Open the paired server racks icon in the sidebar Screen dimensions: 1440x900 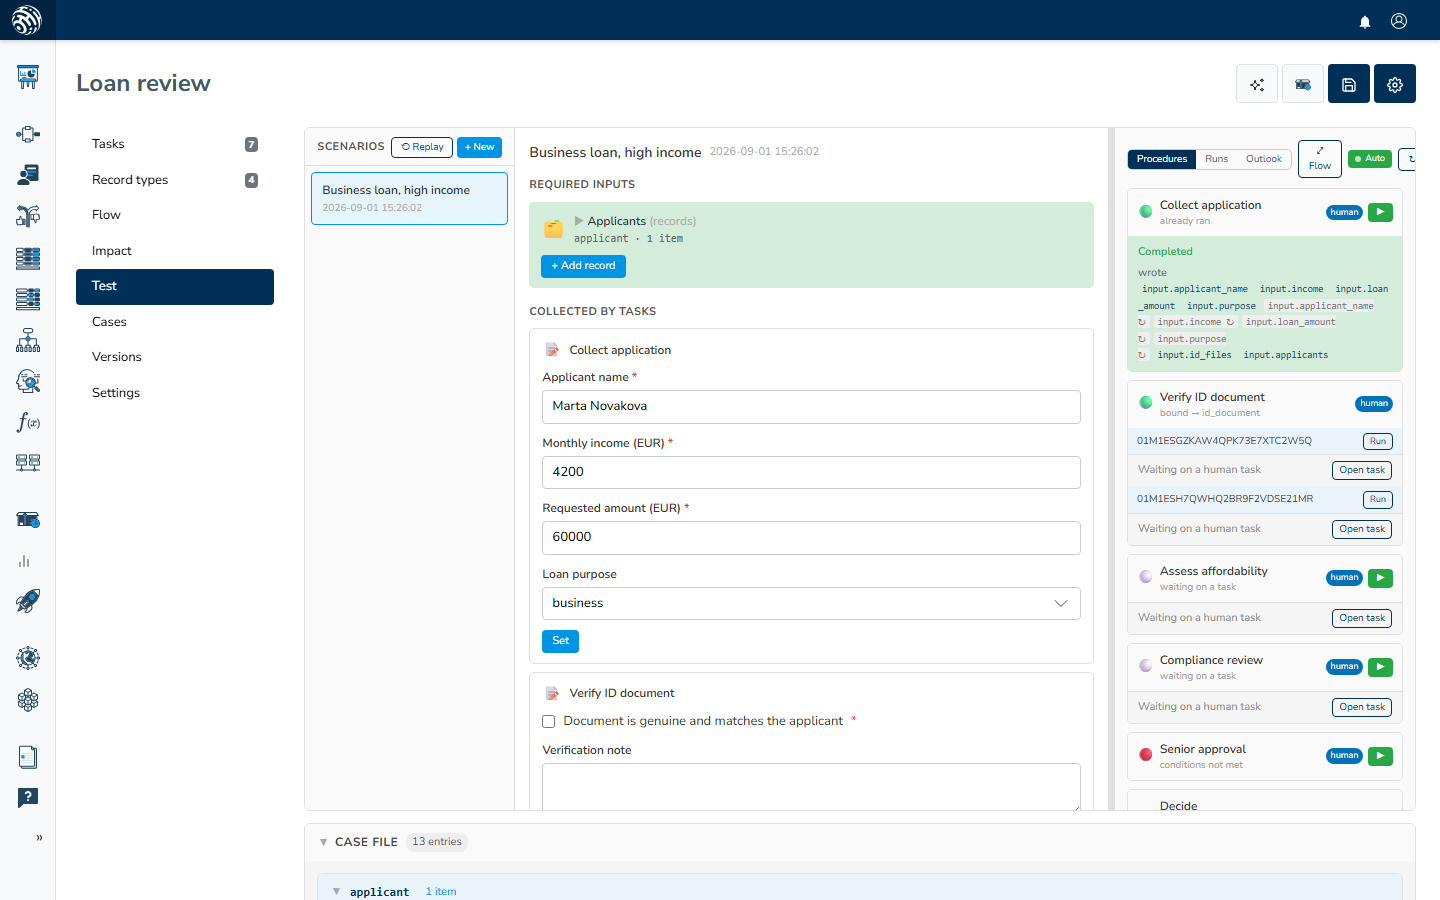tap(28, 462)
